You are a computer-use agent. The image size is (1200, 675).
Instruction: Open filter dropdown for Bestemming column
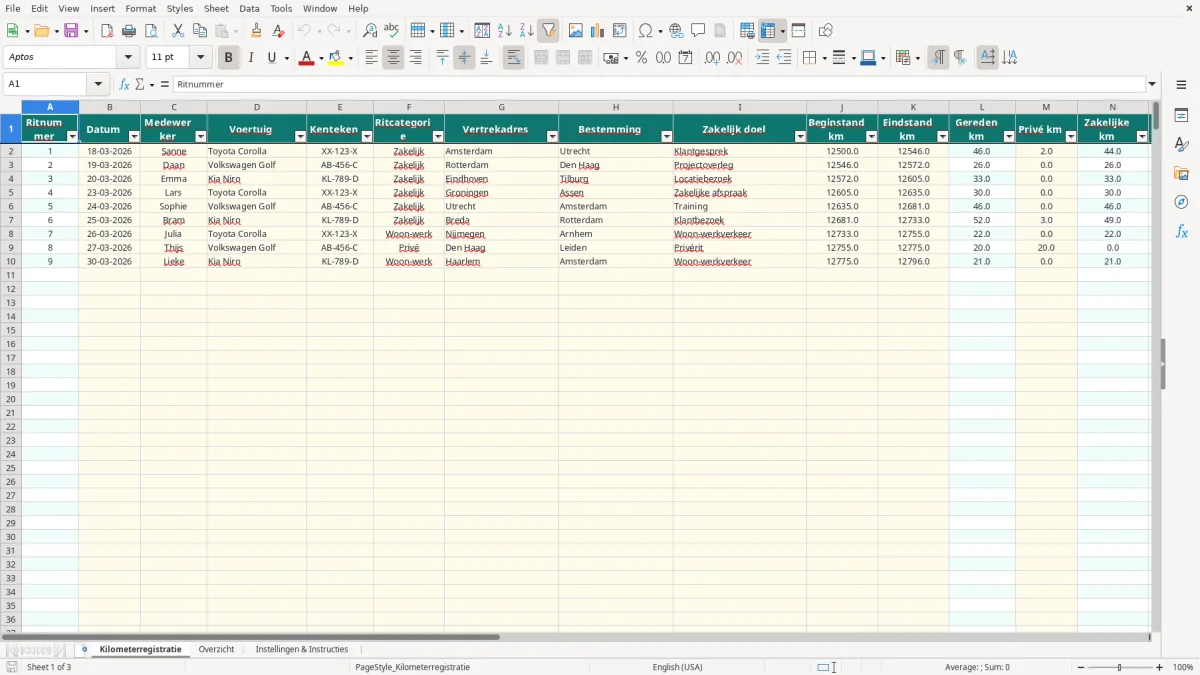tap(666, 136)
